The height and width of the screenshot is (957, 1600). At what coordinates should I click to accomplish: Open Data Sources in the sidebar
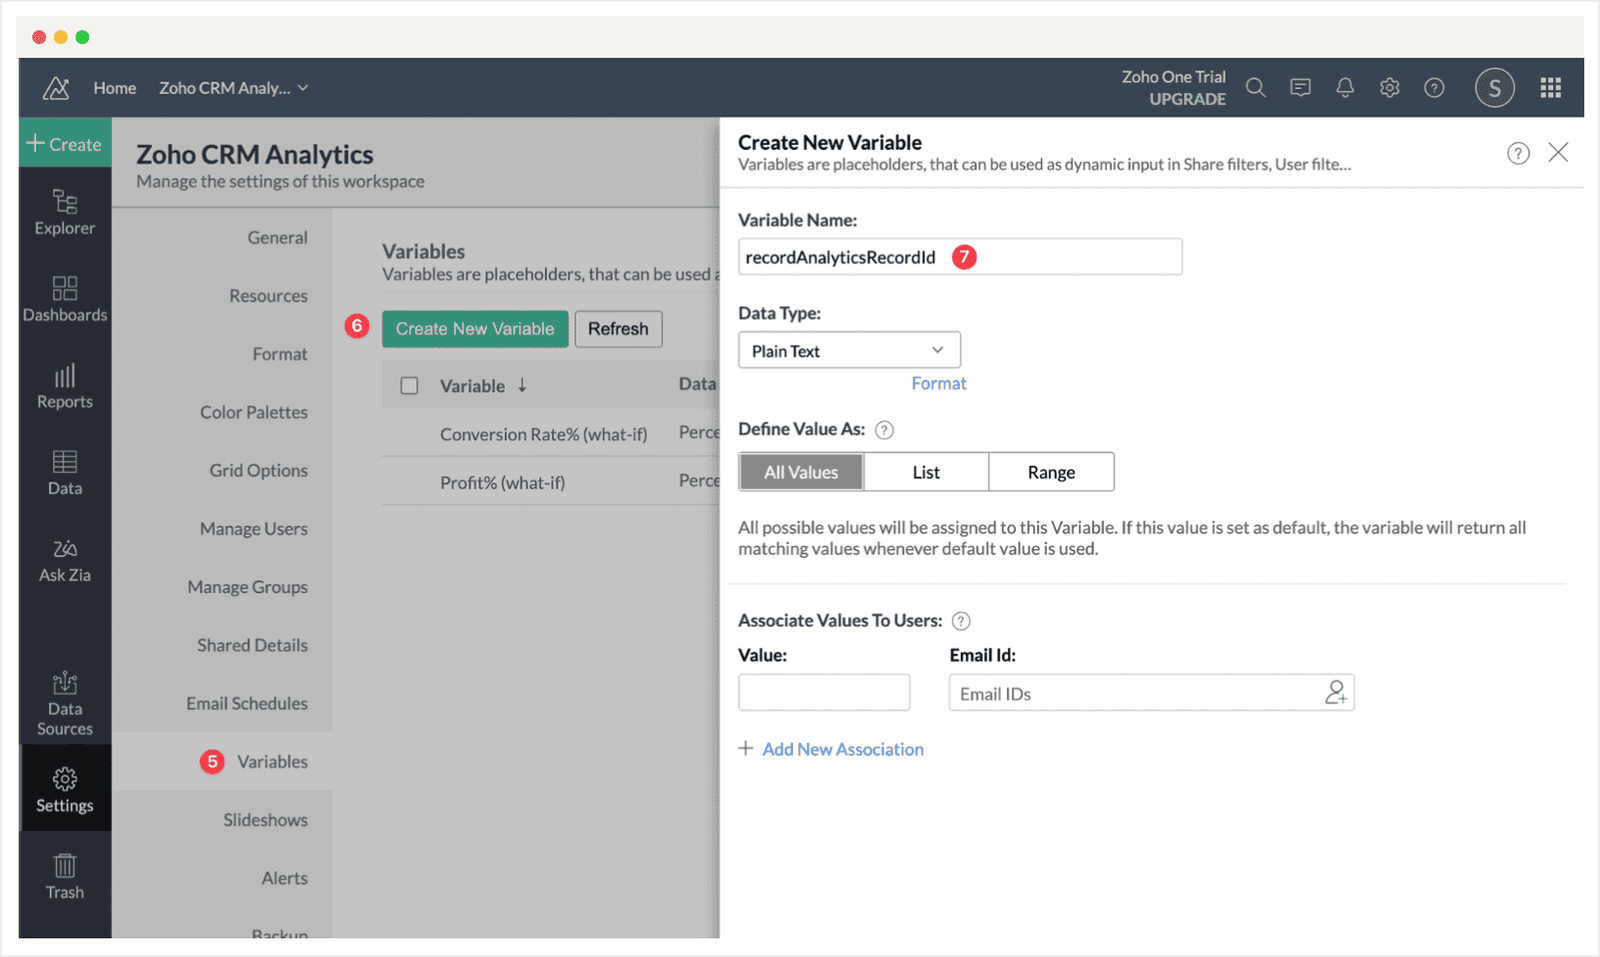point(65,704)
